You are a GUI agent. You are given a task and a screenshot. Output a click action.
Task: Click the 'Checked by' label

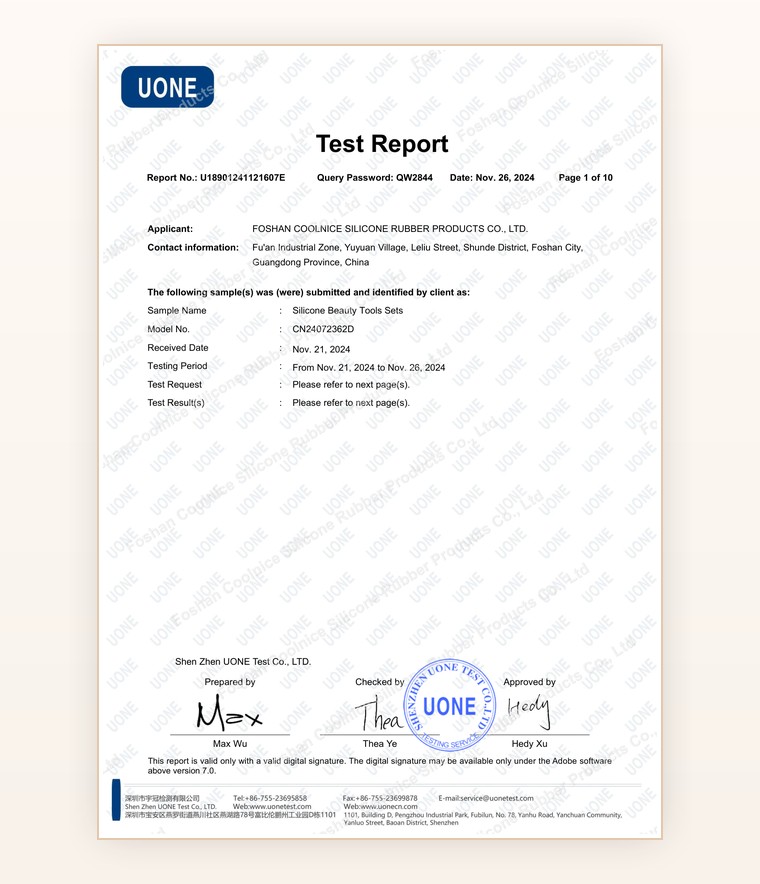[x=379, y=682]
